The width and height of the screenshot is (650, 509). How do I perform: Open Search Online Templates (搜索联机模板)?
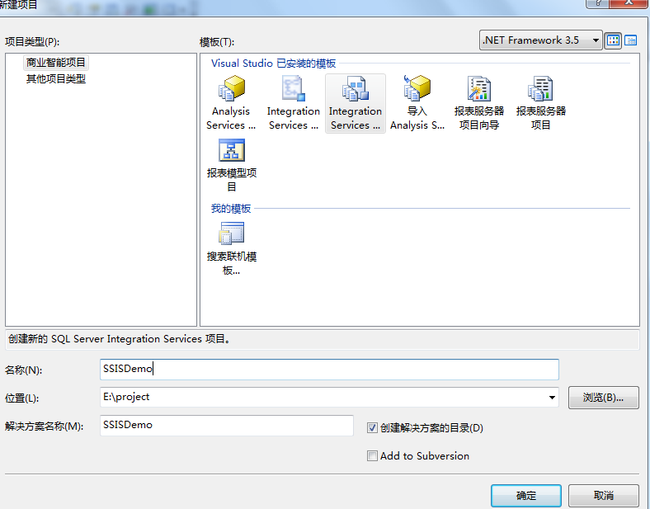[231, 249]
